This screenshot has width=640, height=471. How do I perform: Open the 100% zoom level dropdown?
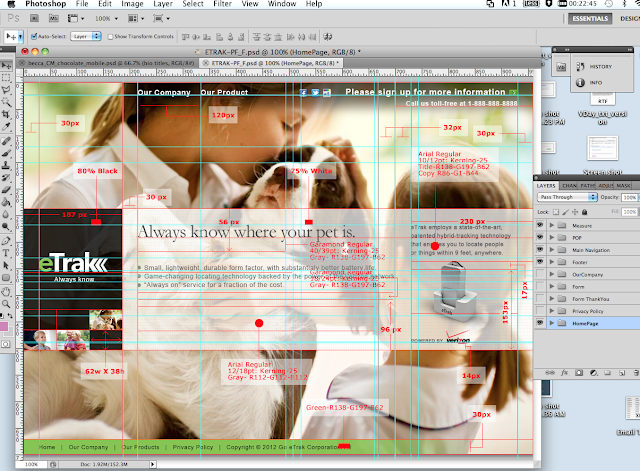[107, 18]
